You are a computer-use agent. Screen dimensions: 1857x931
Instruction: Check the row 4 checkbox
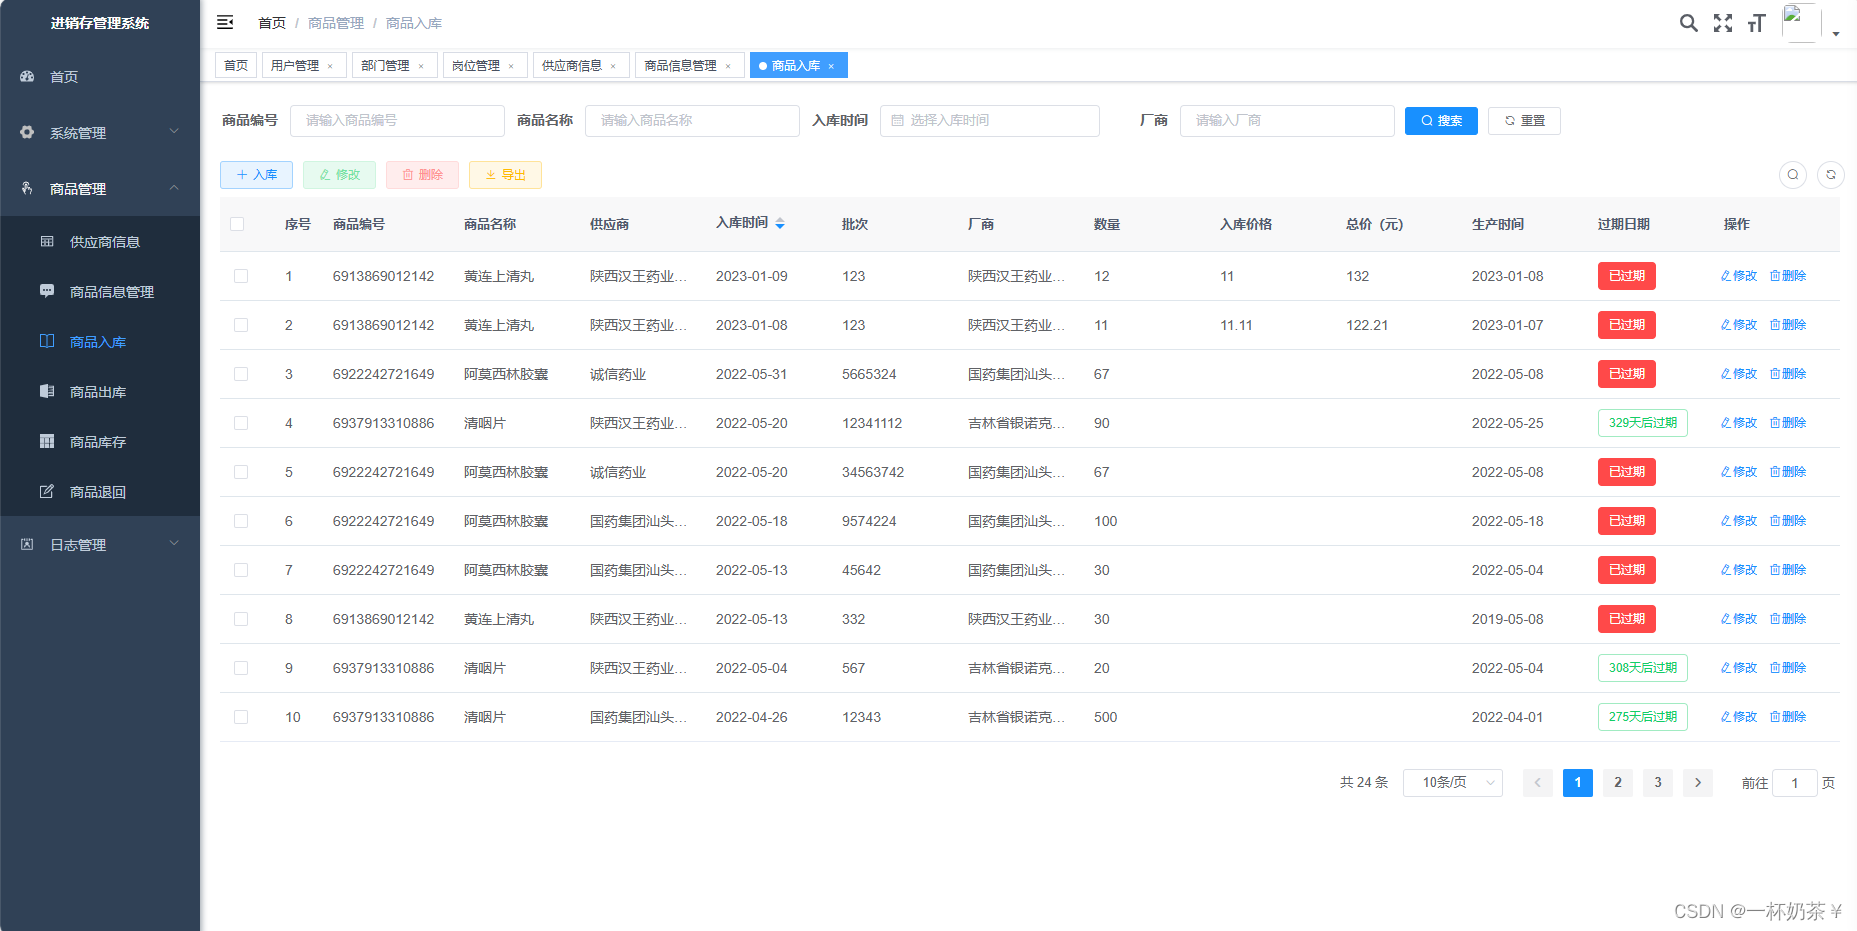coord(241,423)
